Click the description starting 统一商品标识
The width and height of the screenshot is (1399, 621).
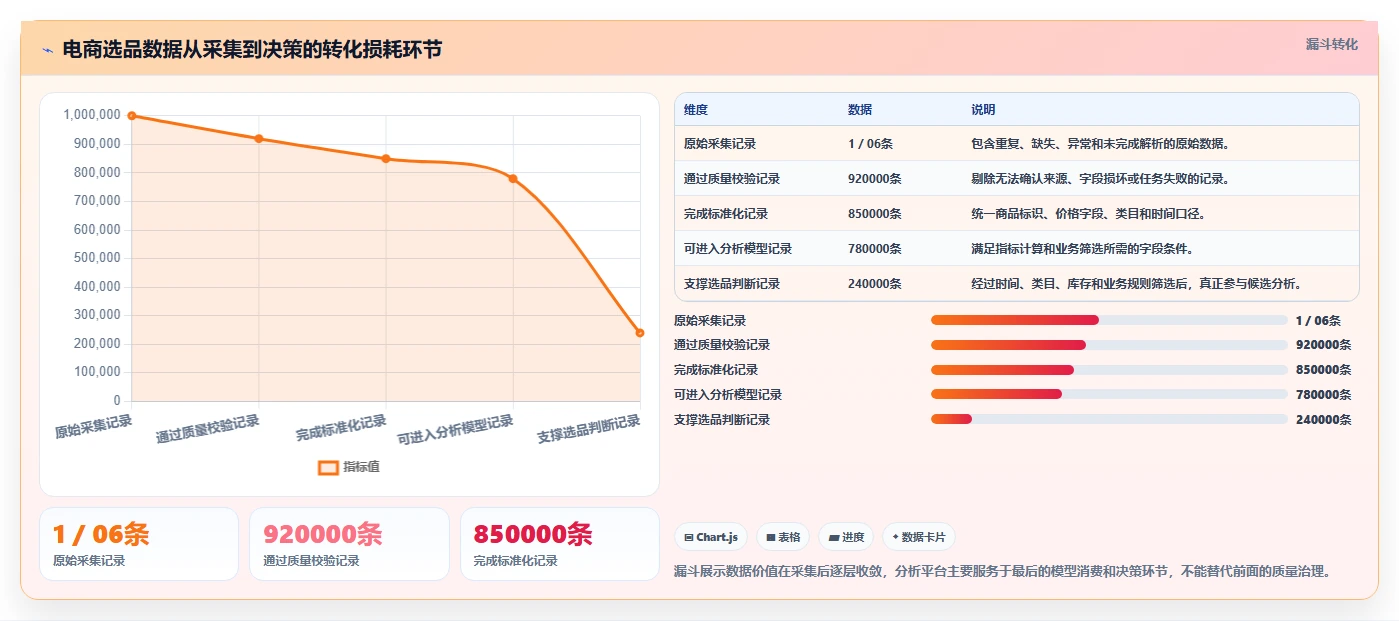coord(1088,214)
